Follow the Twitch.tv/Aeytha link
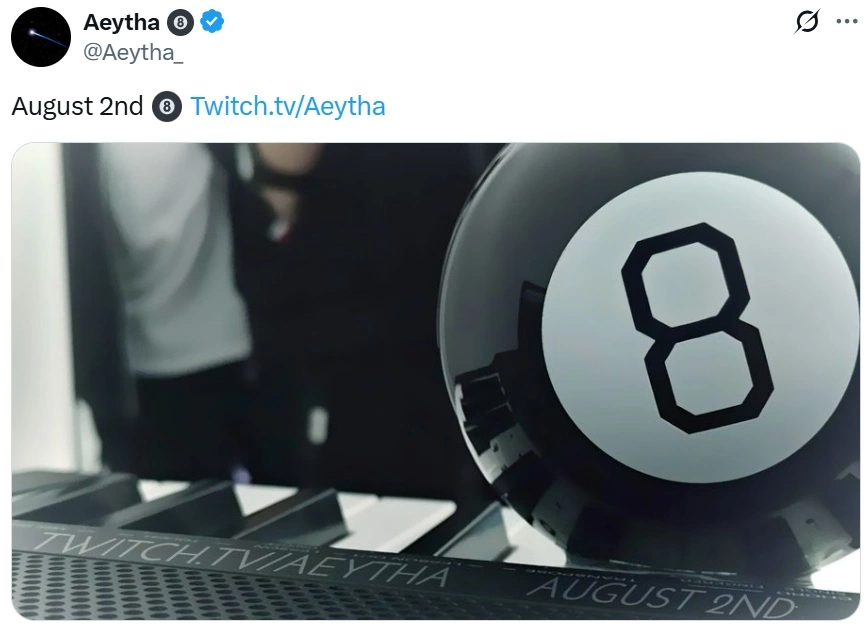This screenshot has height=636, width=868. [x=288, y=106]
